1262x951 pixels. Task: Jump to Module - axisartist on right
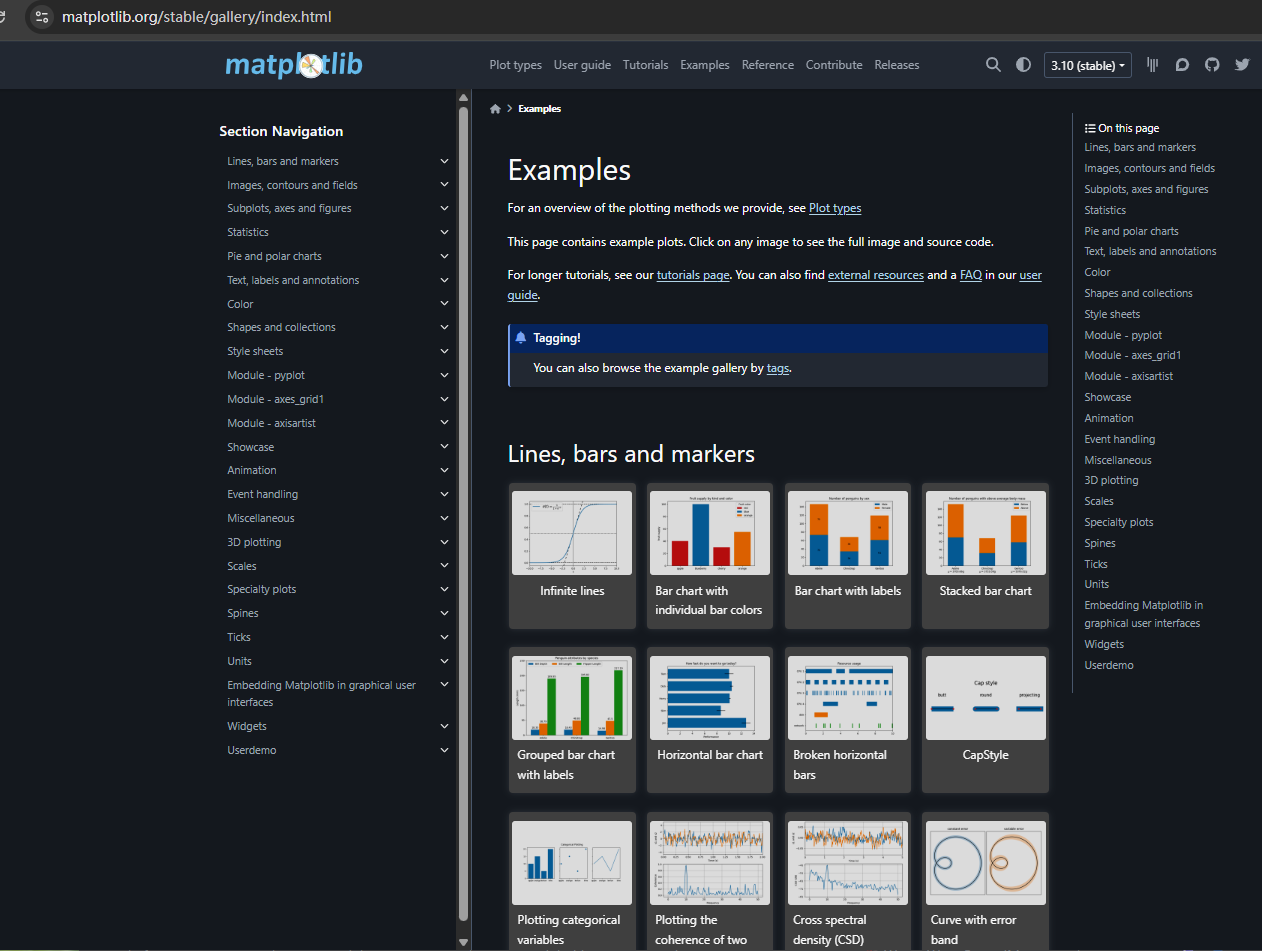click(1129, 376)
